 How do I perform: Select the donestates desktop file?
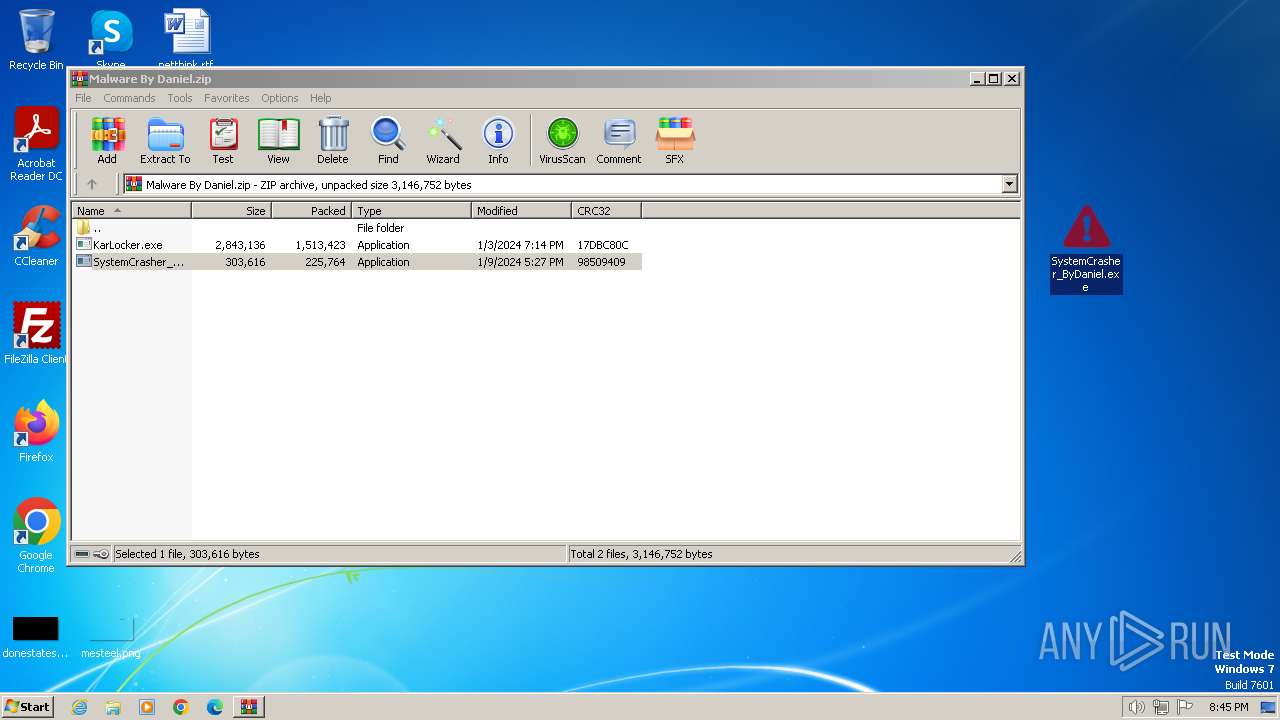pyautogui.click(x=35, y=638)
